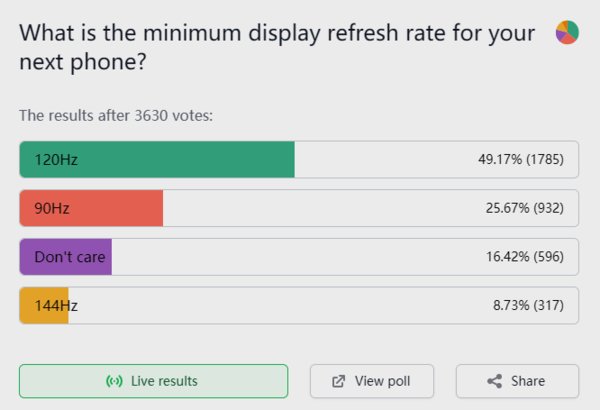Image resolution: width=600 pixels, height=410 pixels.
Task: Click the poll question heading
Action: tap(270, 49)
